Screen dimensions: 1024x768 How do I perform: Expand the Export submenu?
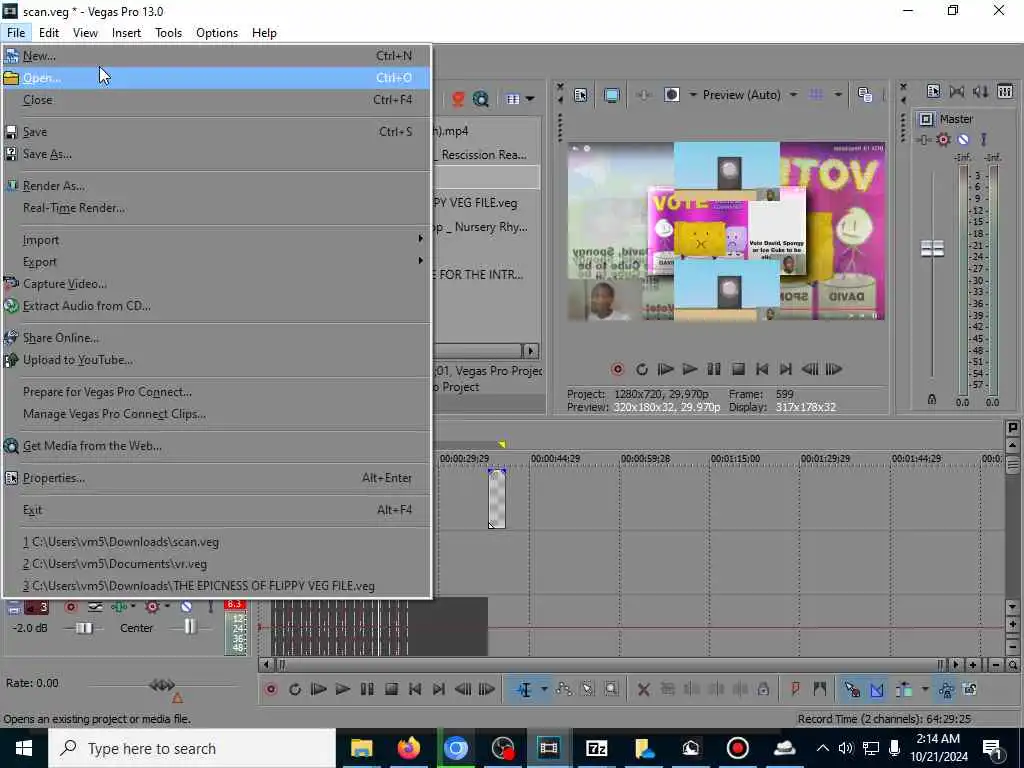pyautogui.click(x=216, y=262)
